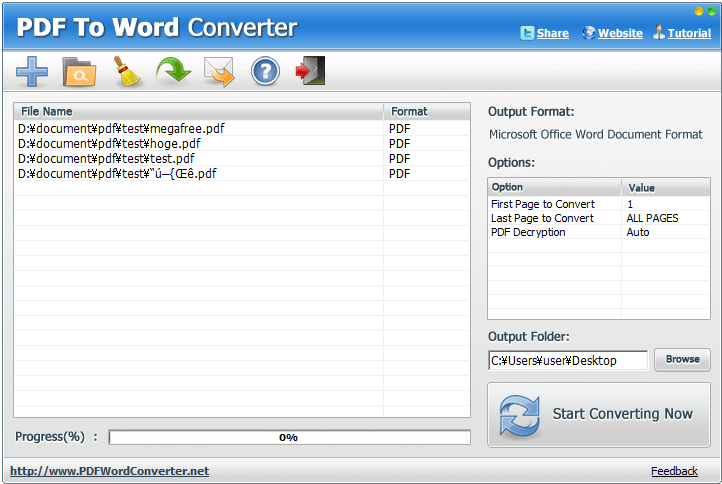Click the green curved arrow convert icon
The width and height of the screenshot is (722, 484).
click(173, 70)
